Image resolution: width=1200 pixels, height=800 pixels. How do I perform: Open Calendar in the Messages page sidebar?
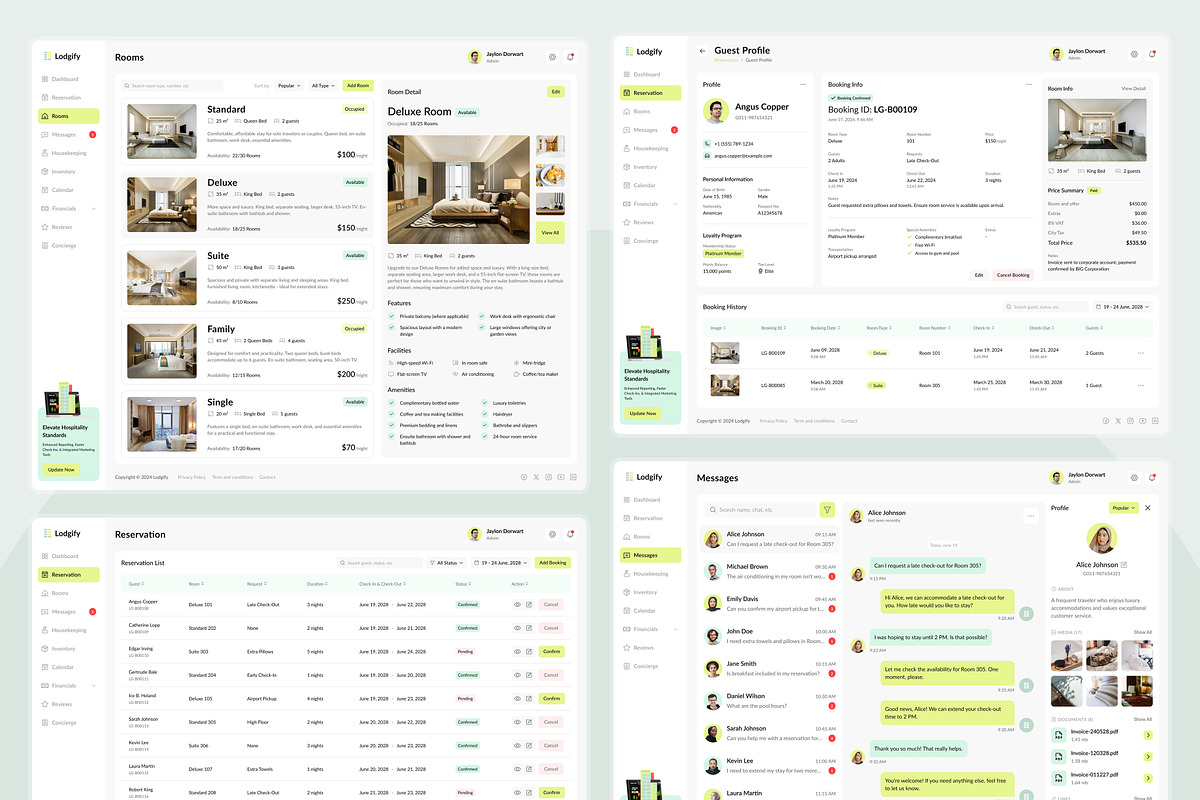click(644, 610)
